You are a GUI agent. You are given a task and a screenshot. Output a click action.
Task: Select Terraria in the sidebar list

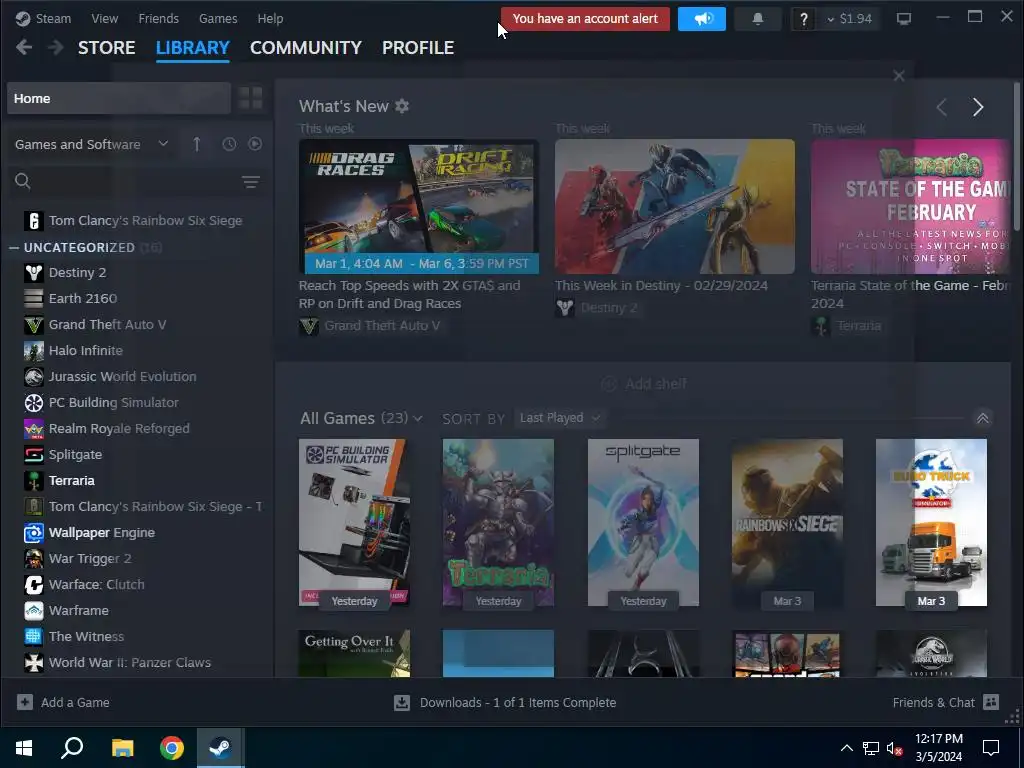coord(72,481)
